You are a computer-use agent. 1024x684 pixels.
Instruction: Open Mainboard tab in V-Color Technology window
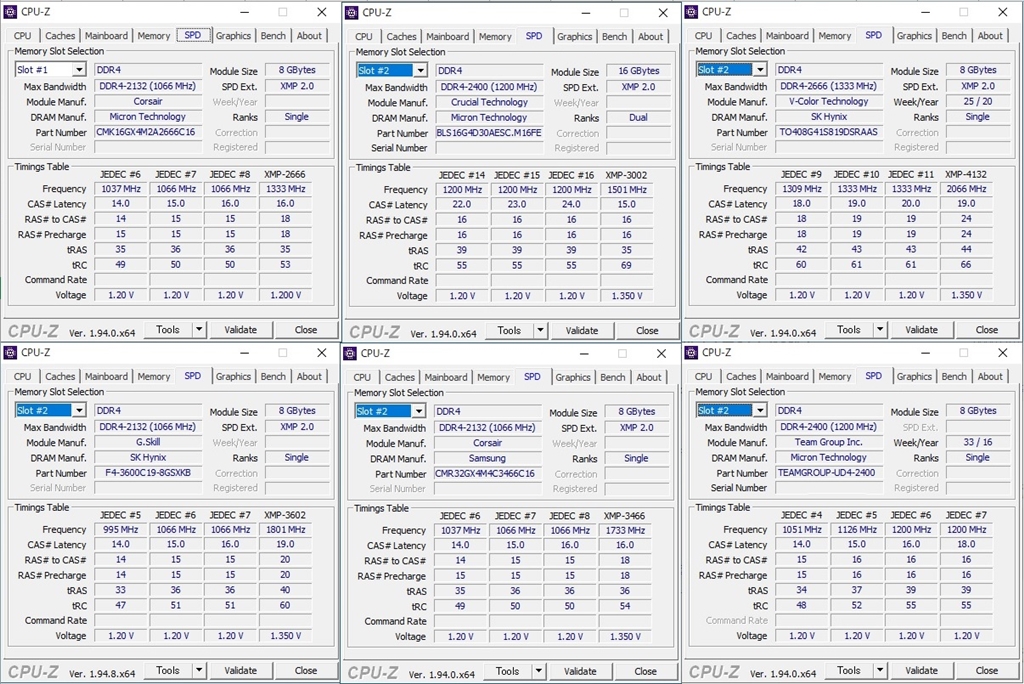787,36
